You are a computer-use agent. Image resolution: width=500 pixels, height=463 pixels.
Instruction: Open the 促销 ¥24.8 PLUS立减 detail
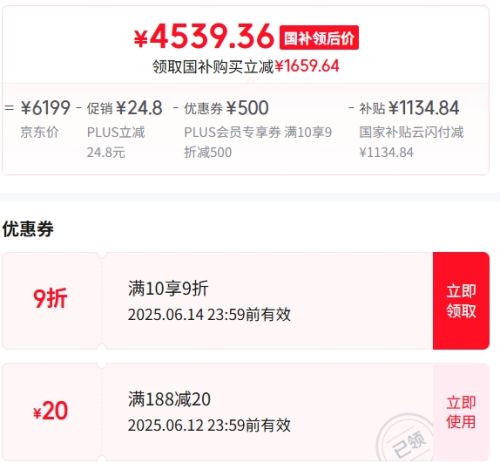125,108
